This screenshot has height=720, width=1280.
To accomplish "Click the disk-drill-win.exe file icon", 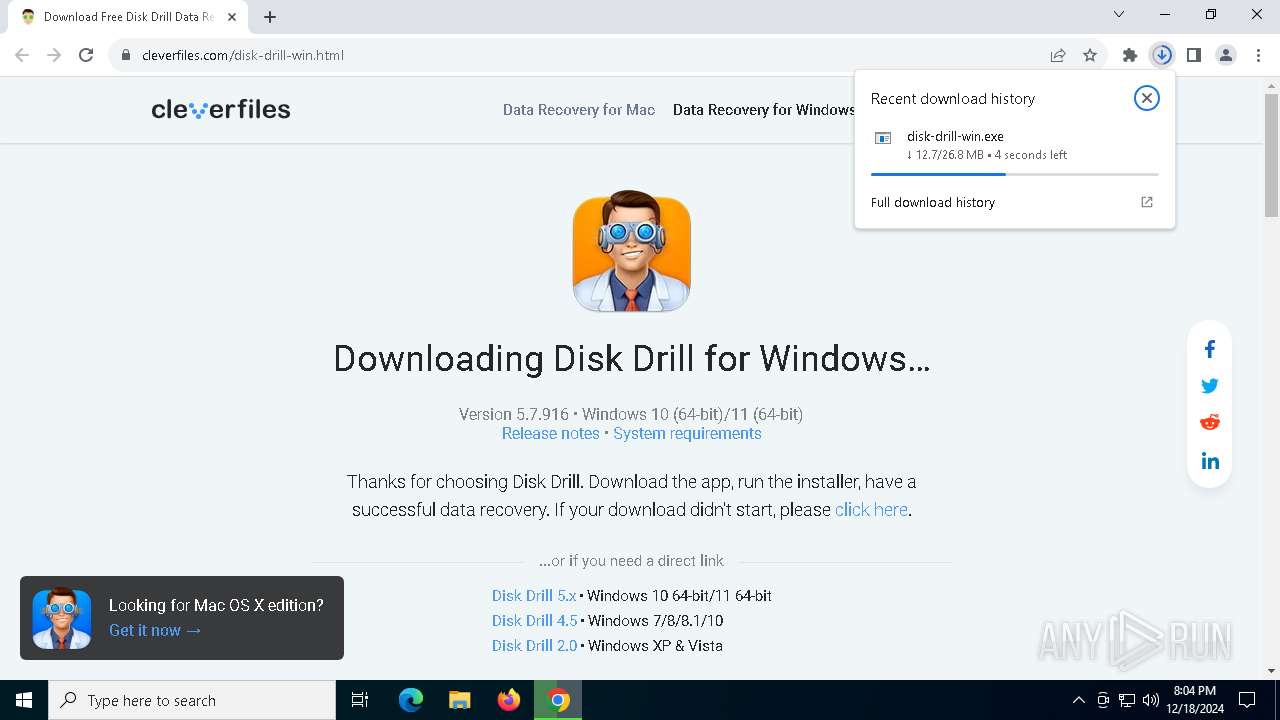I will click(883, 138).
